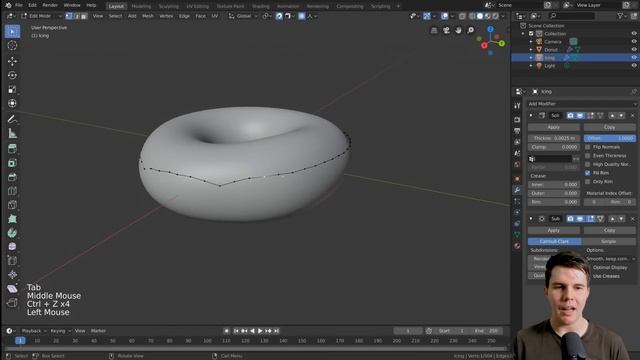The height and width of the screenshot is (360, 640).
Task: Toggle snapping magnet in header
Action: (279, 16)
